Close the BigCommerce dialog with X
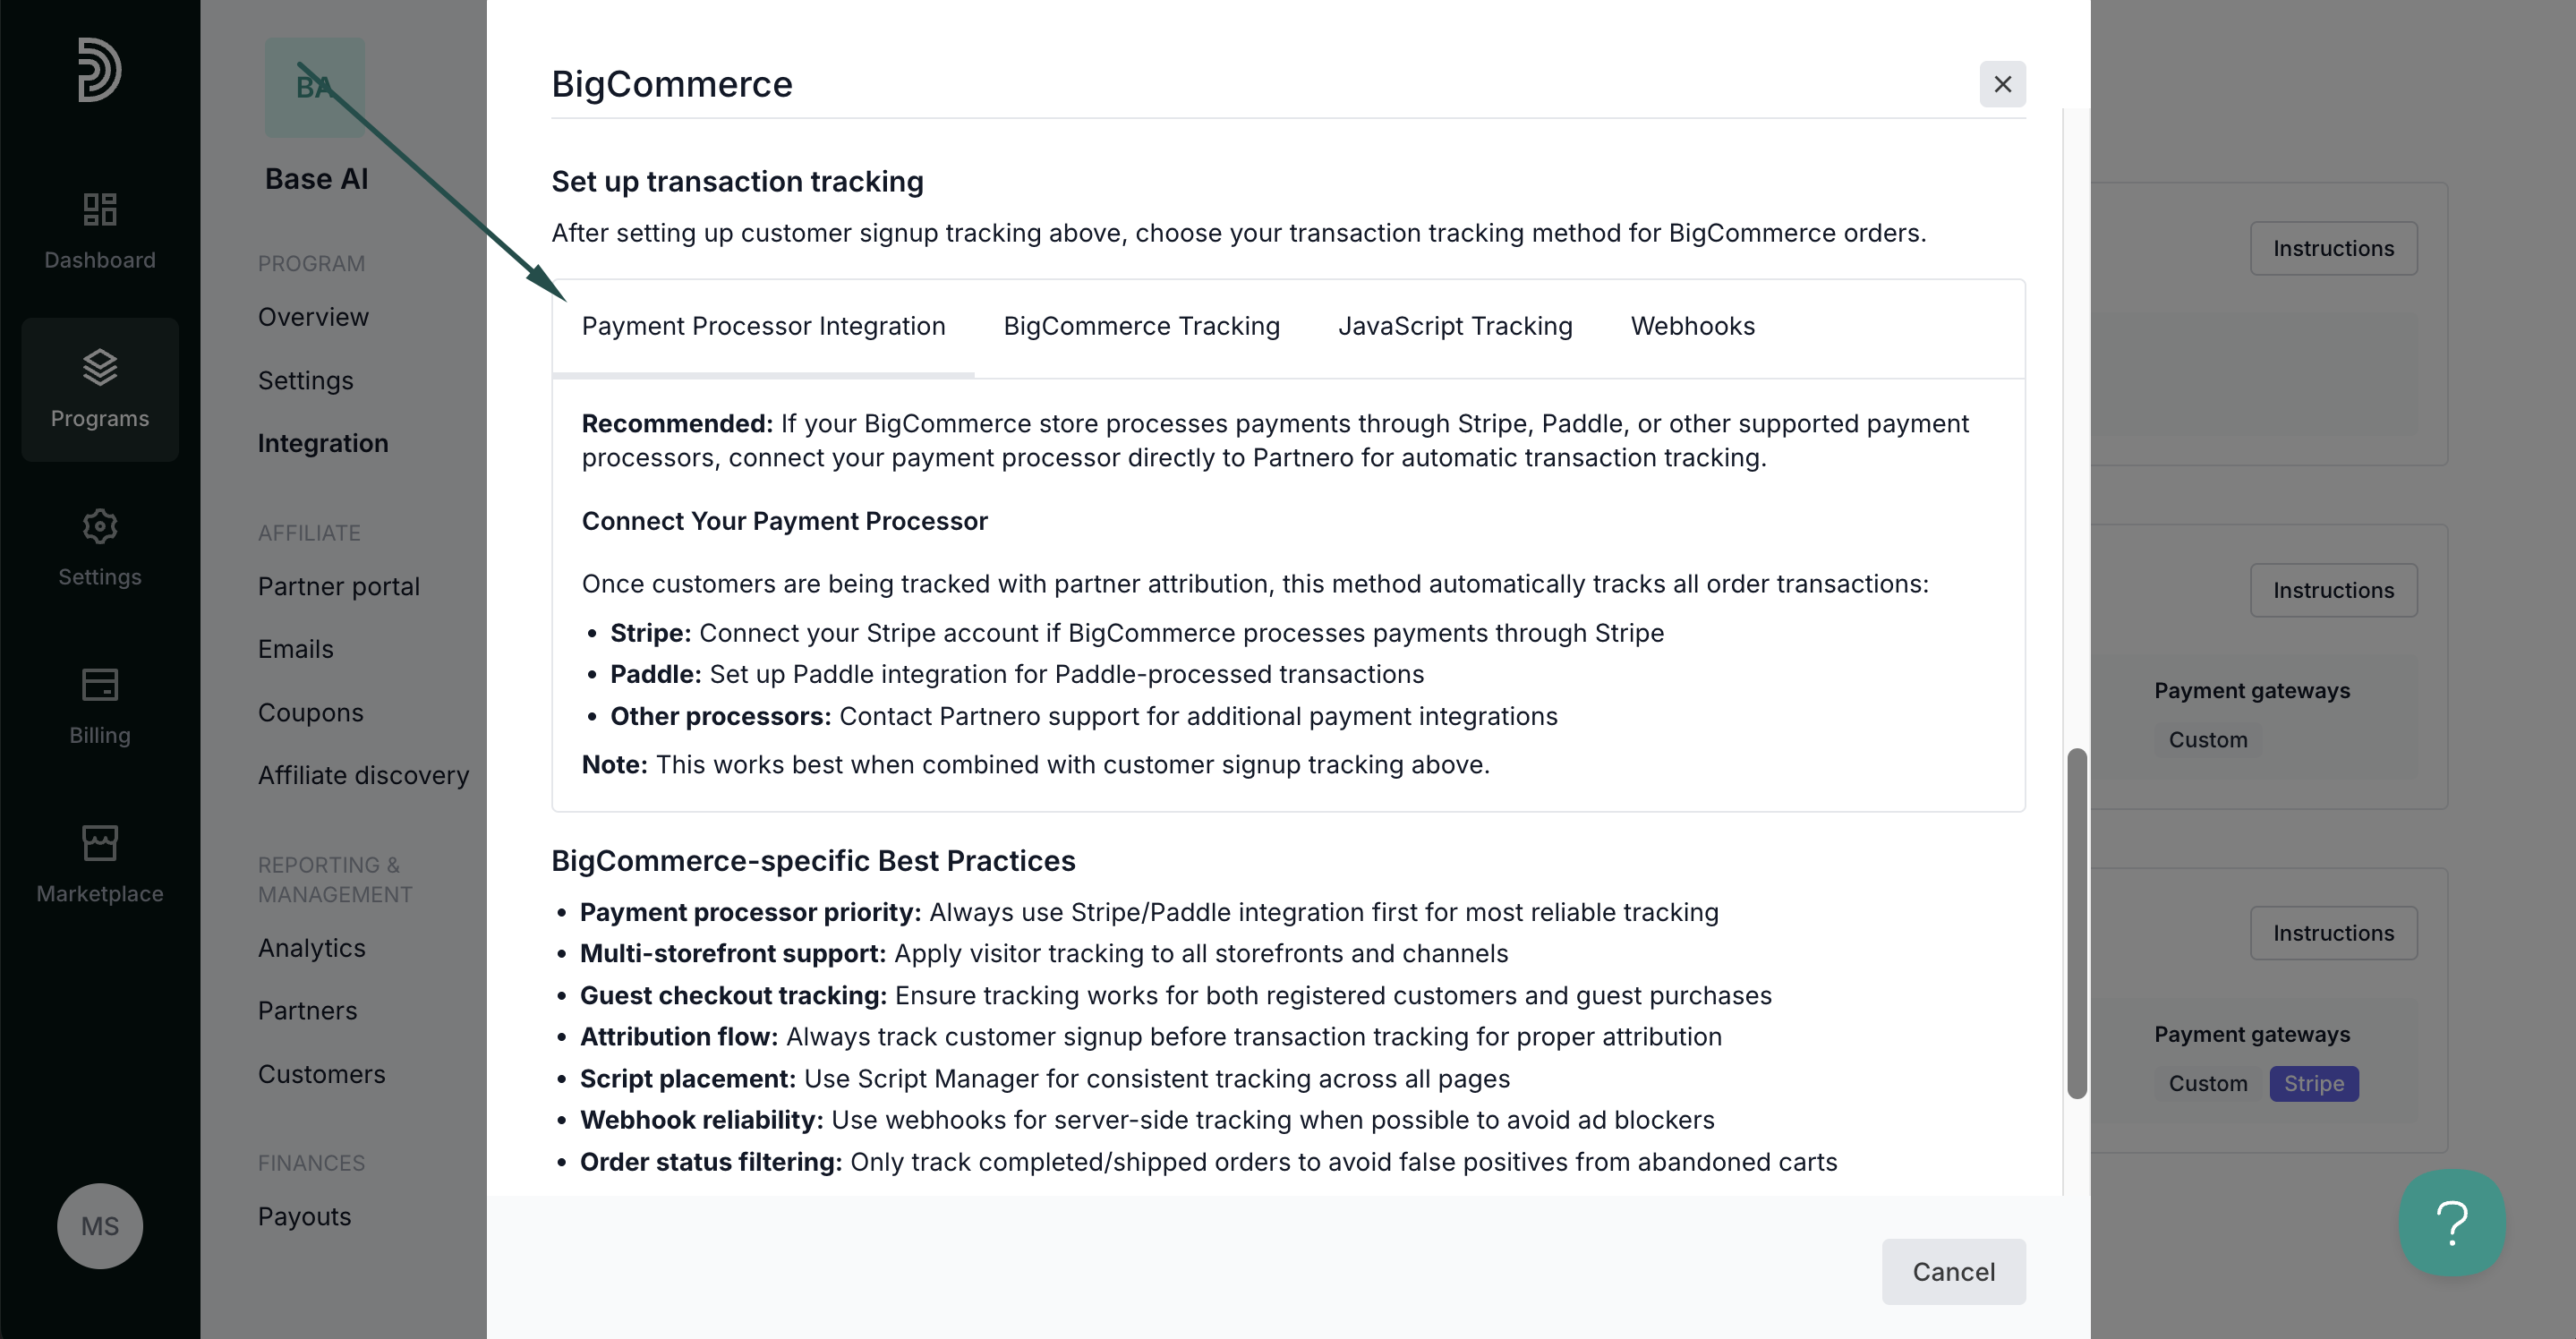 [x=2003, y=84]
